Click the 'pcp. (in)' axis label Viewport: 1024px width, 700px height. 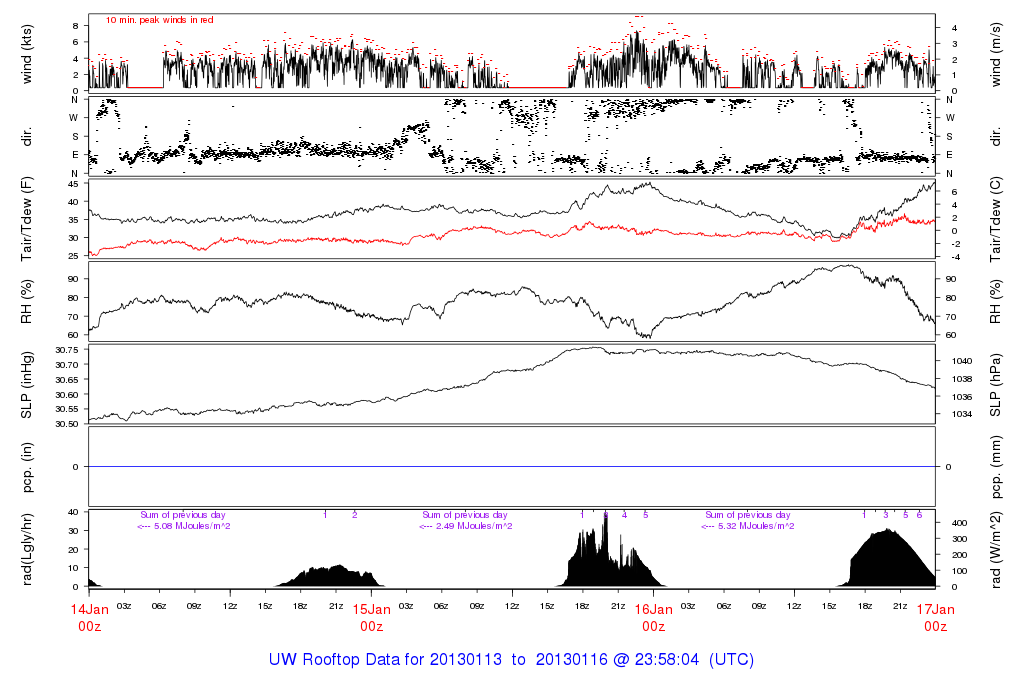click(x=29, y=467)
